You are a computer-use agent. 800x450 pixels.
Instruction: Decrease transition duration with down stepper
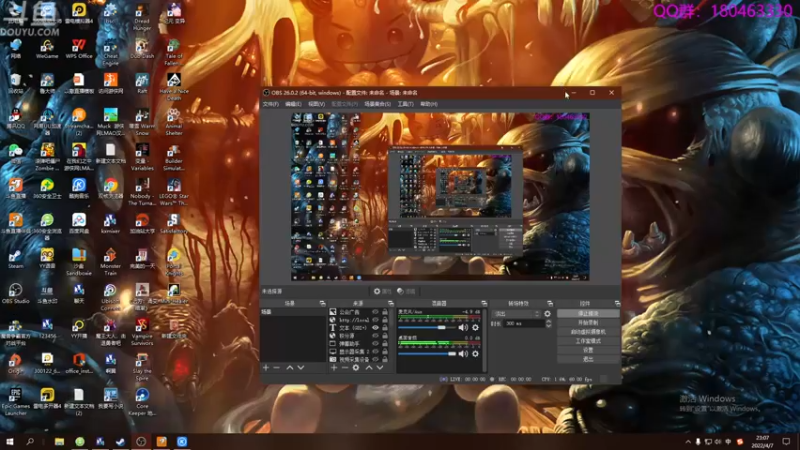[548, 326]
